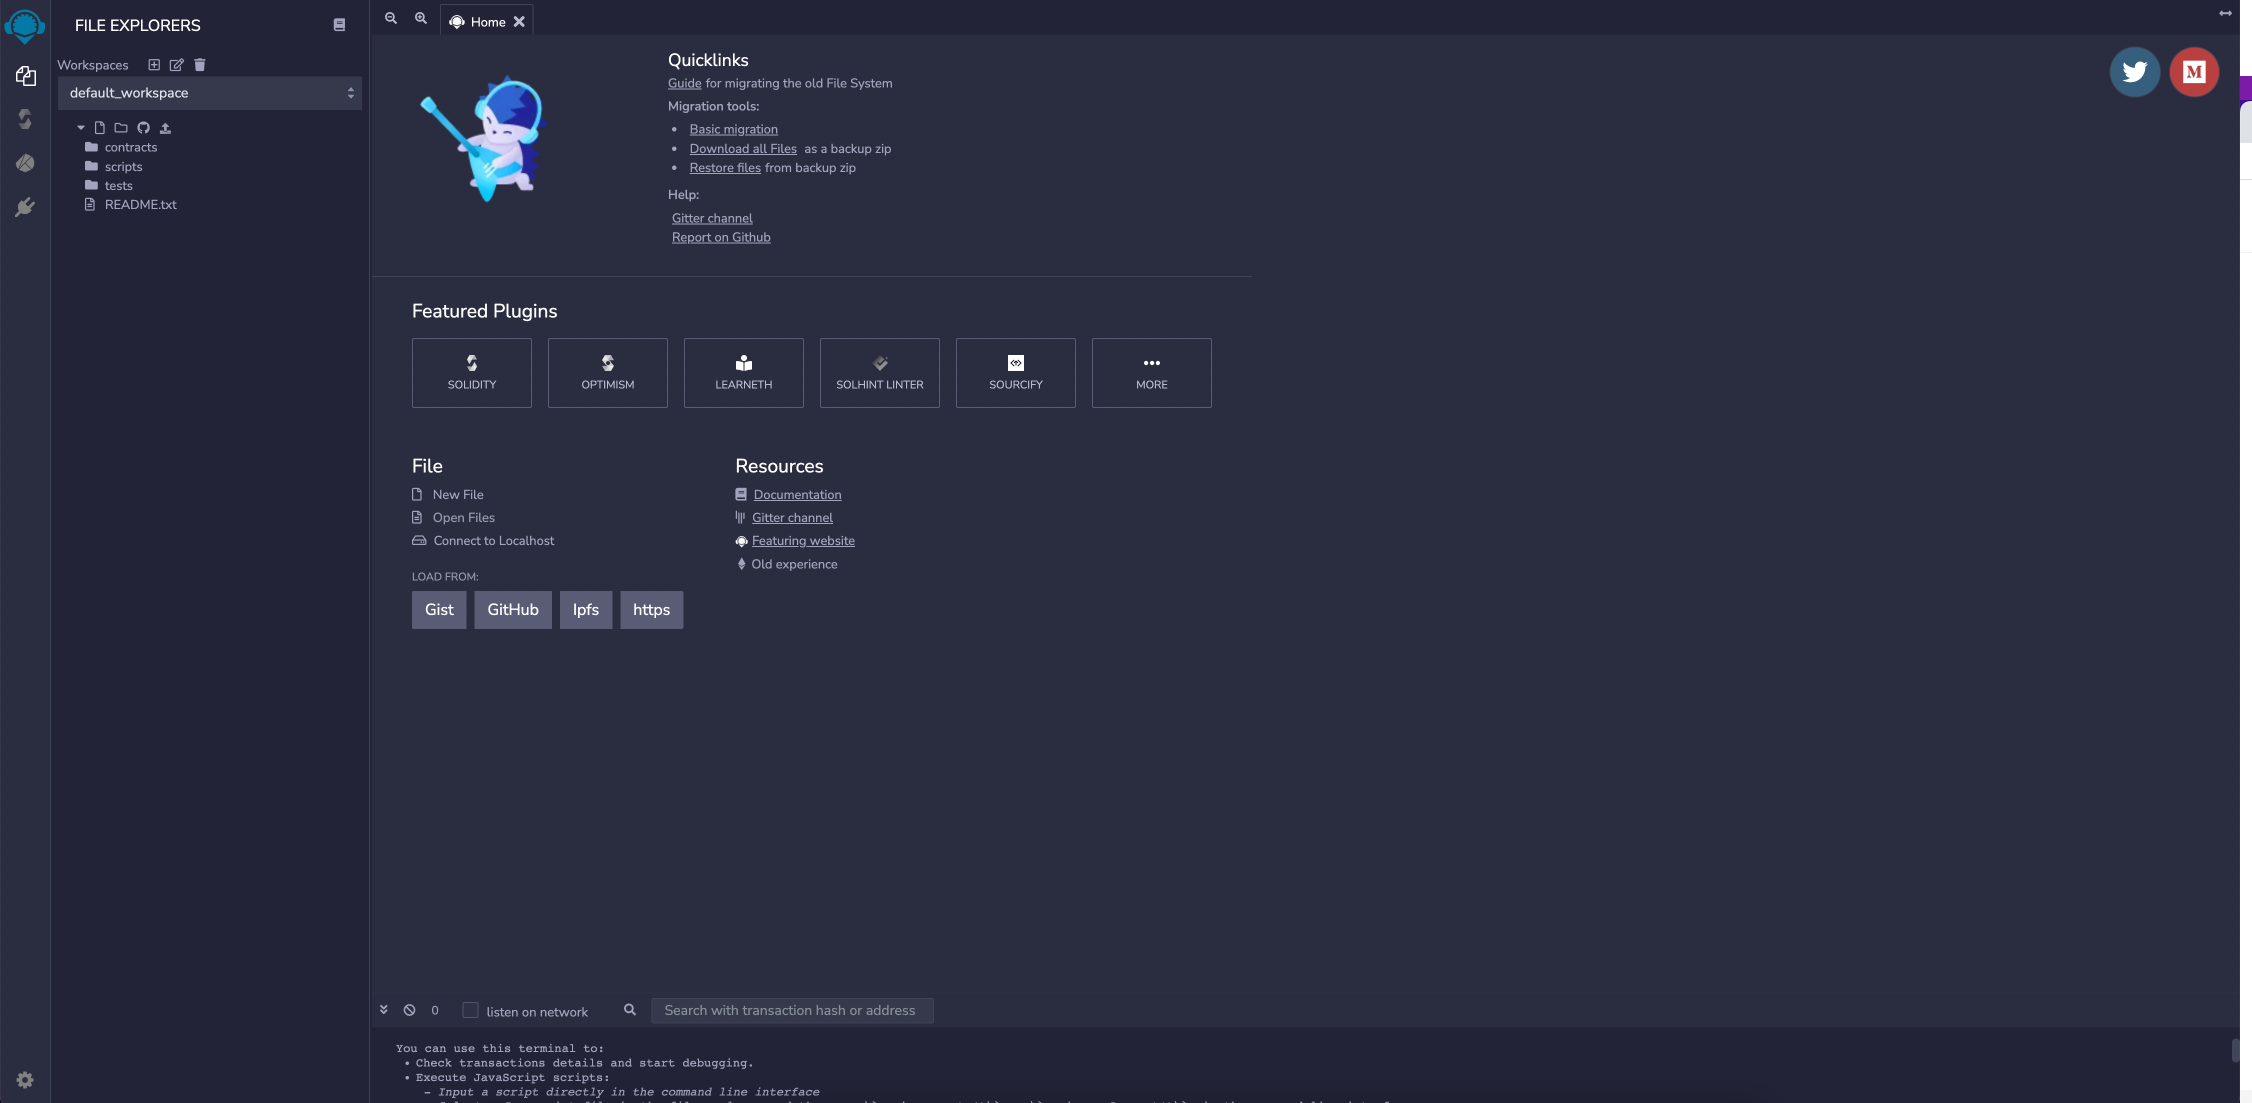Load from Ipfs button
Image resolution: width=2252 pixels, height=1103 pixels.
586,610
